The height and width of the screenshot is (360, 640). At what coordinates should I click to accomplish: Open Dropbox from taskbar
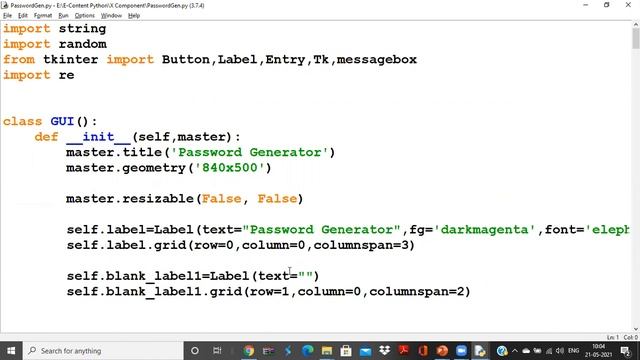click(x=384, y=351)
